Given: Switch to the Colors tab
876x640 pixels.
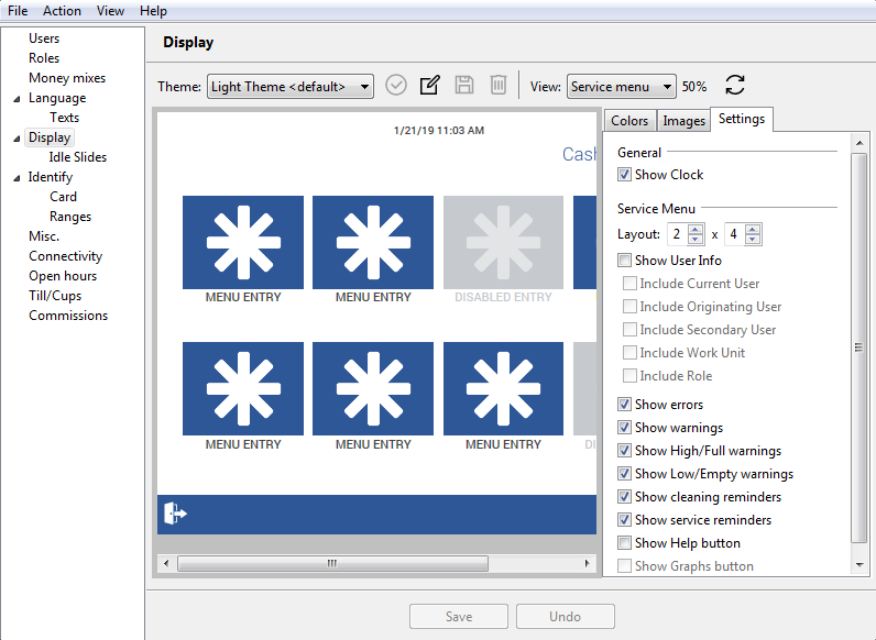Looking at the screenshot, I should click(629, 120).
